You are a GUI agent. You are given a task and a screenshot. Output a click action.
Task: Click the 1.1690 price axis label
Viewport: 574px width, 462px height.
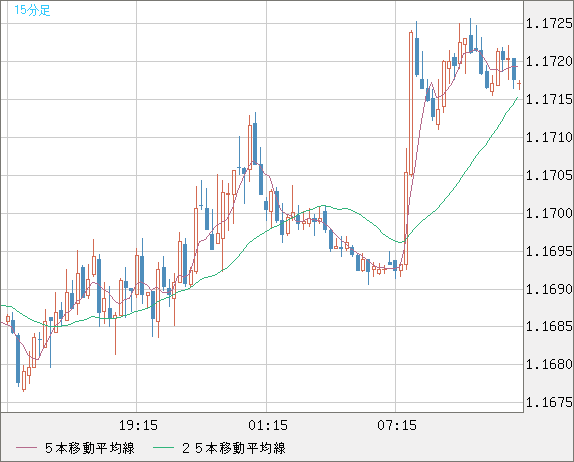click(549, 289)
